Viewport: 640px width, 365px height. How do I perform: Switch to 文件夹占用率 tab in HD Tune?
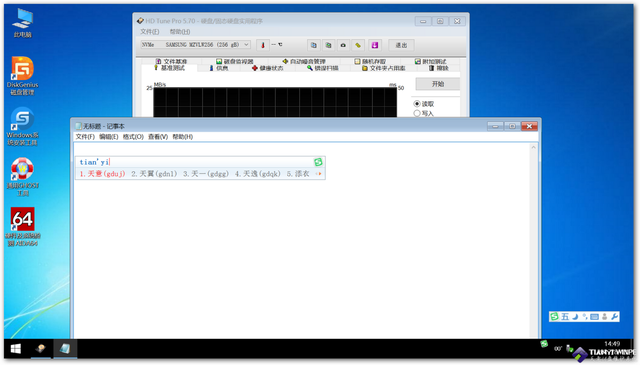384,68
